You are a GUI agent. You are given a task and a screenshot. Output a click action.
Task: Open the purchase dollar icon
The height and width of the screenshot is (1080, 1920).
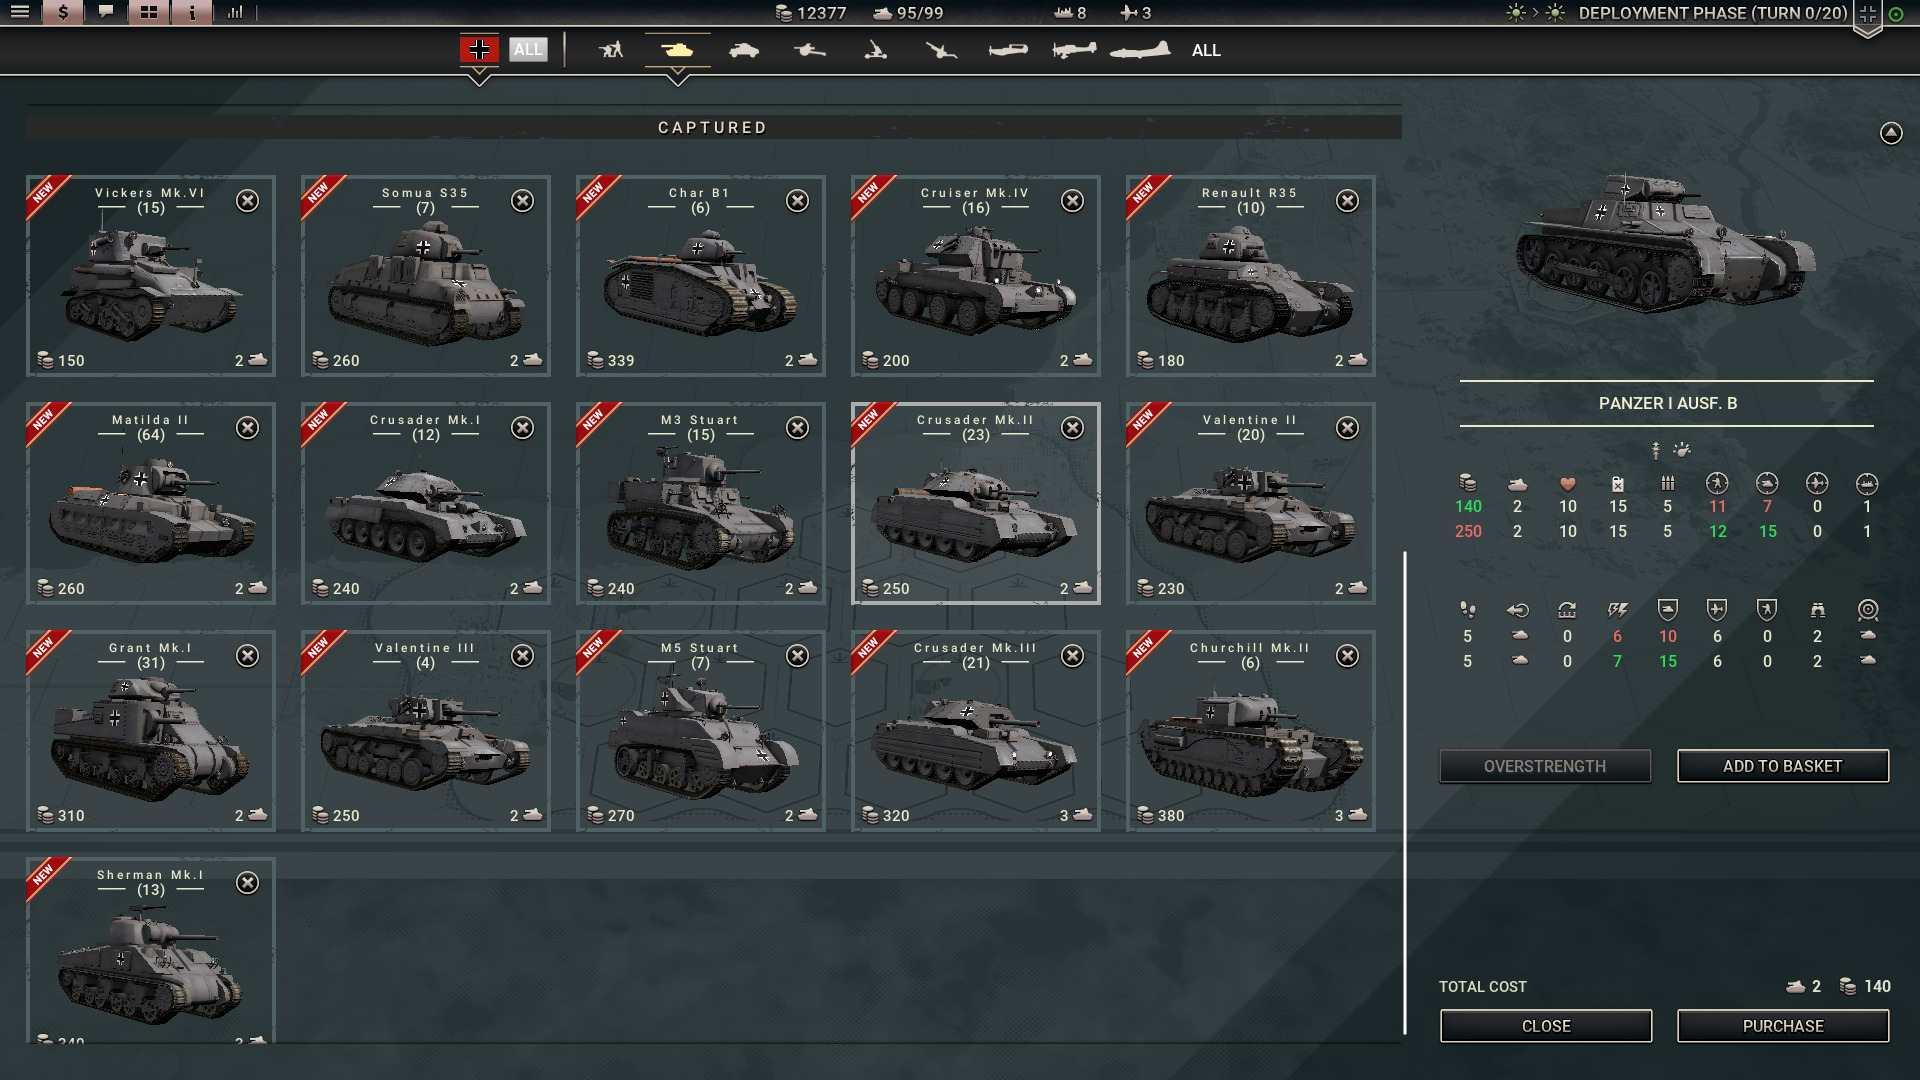[63, 12]
